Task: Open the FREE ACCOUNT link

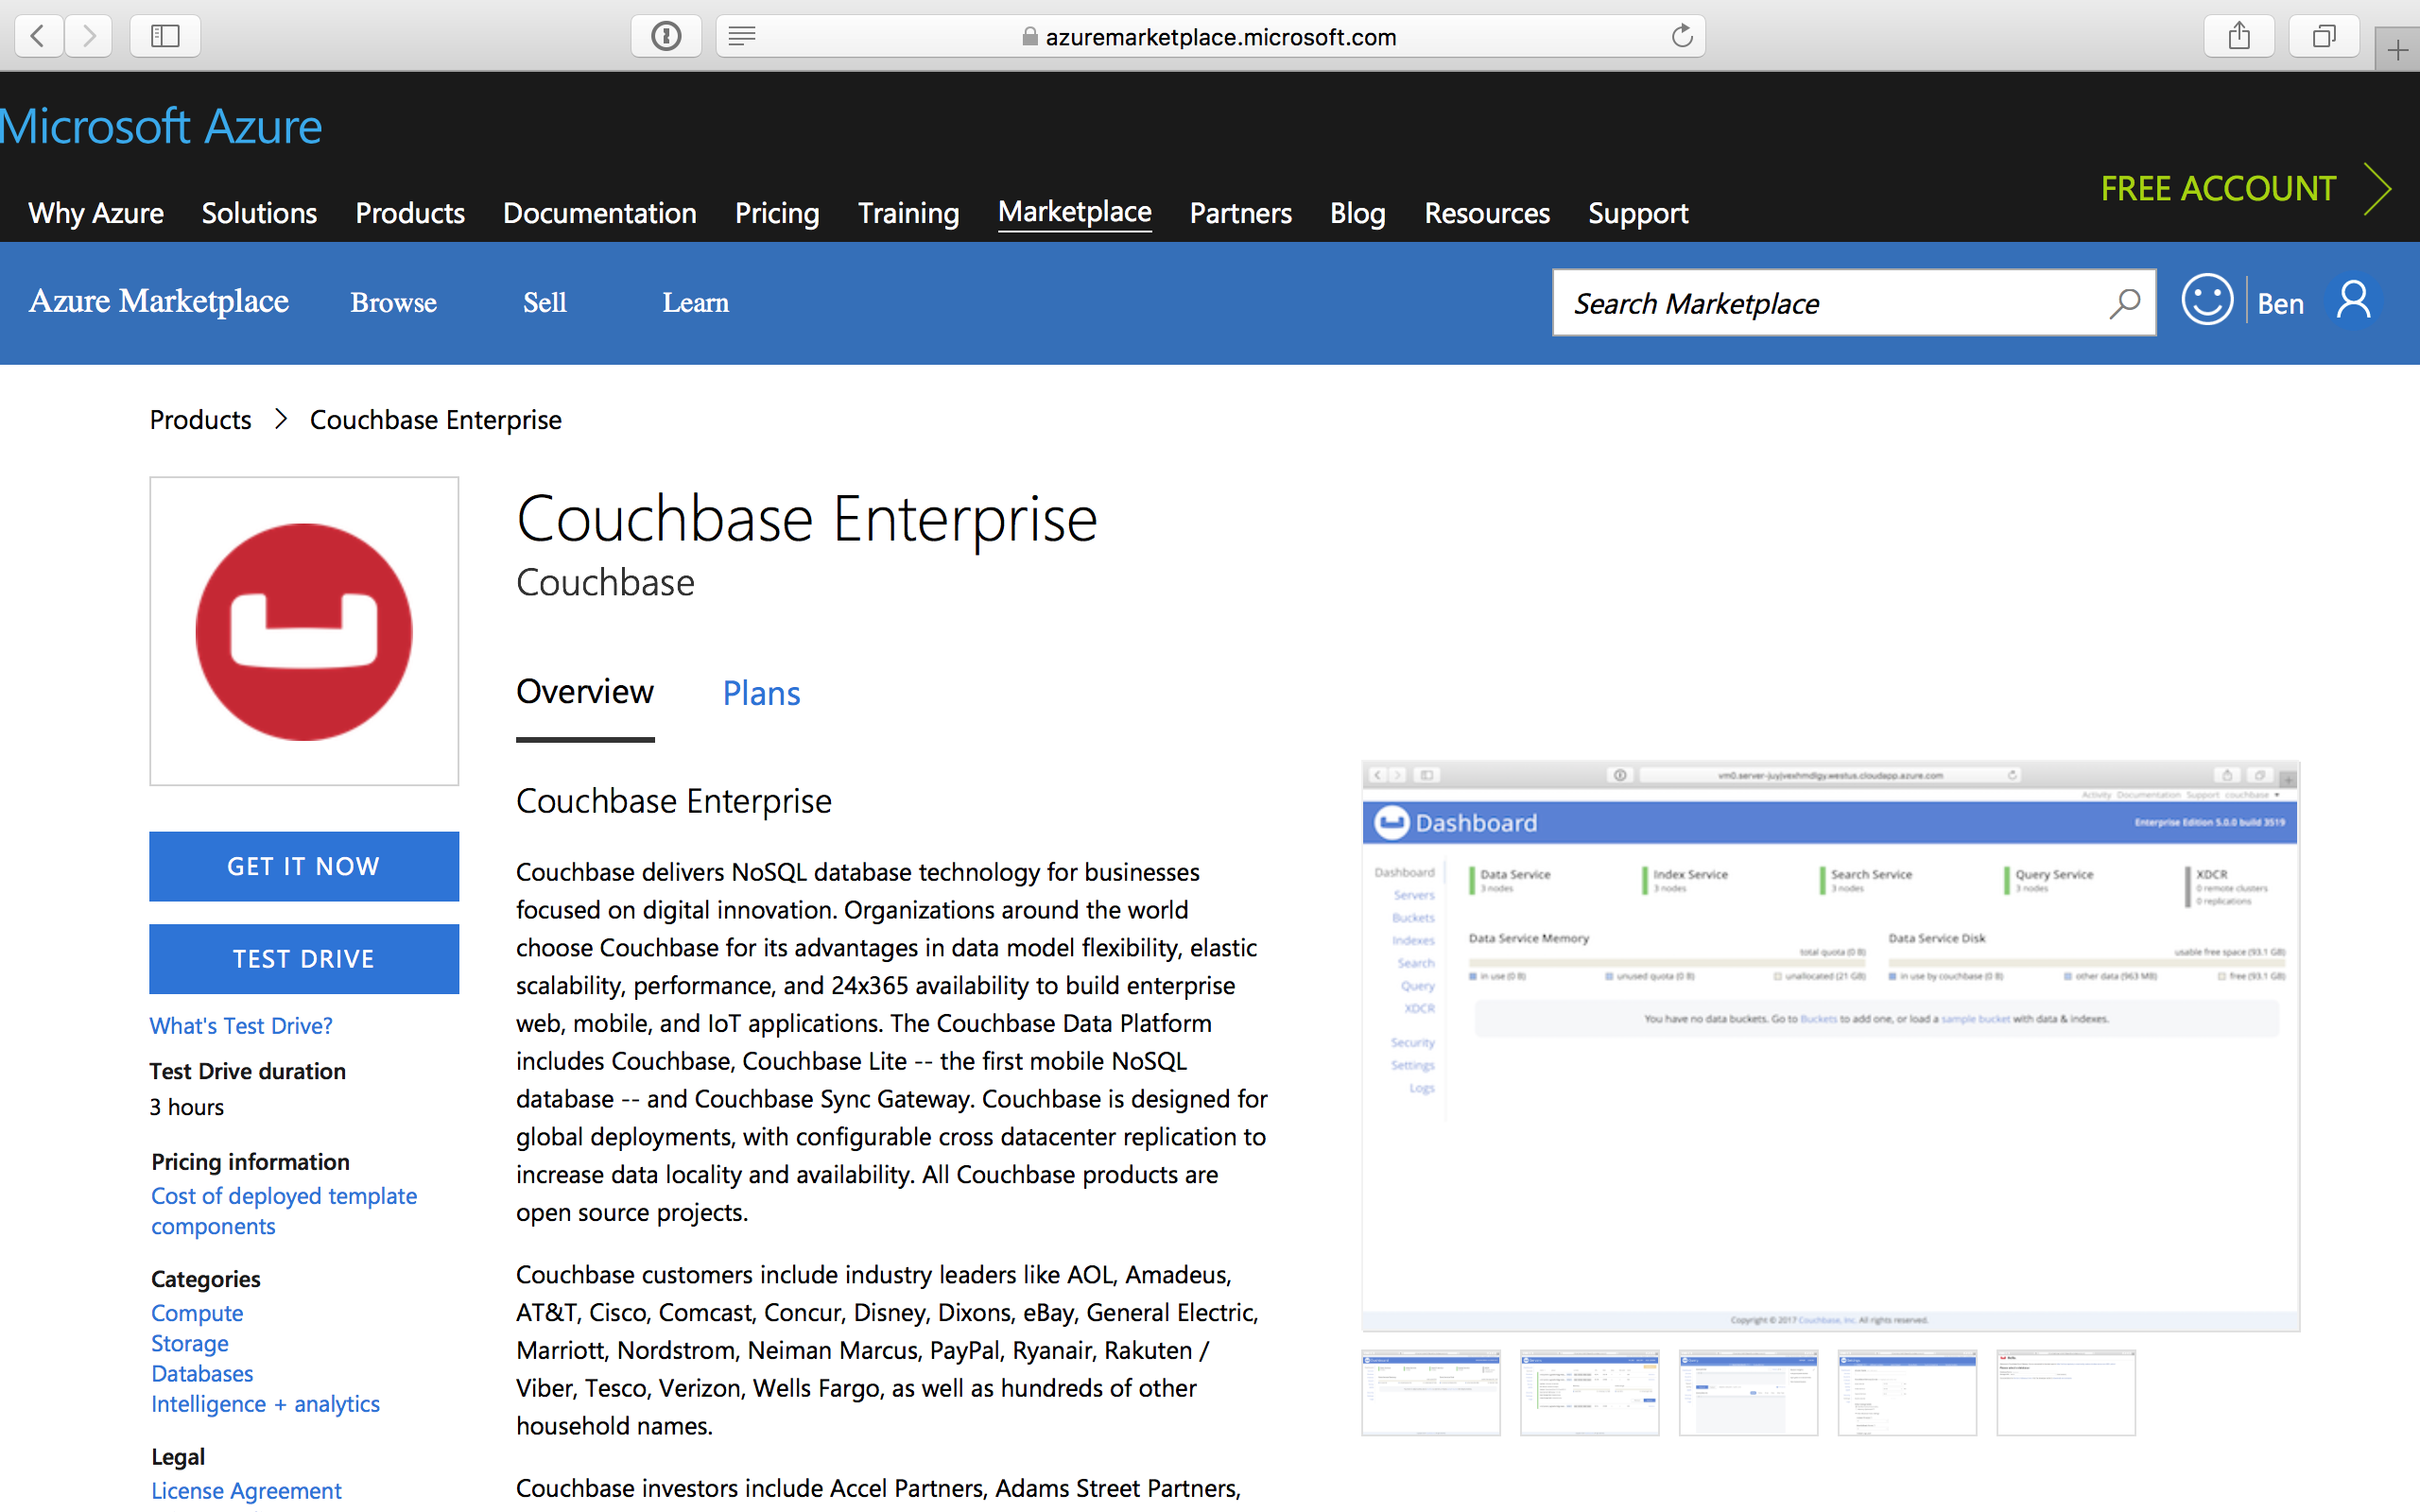Action: [2218, 188]
